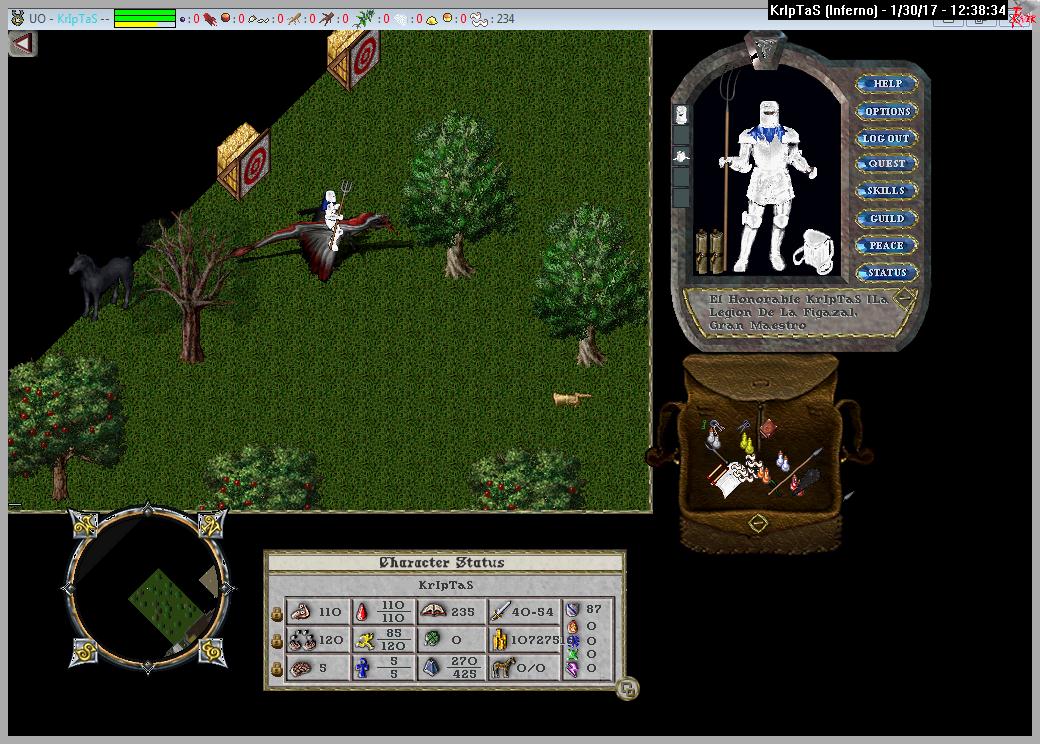Click the black horse in the game view
The width and height of the screenshot is (1040, 744).
coord(102,283)
